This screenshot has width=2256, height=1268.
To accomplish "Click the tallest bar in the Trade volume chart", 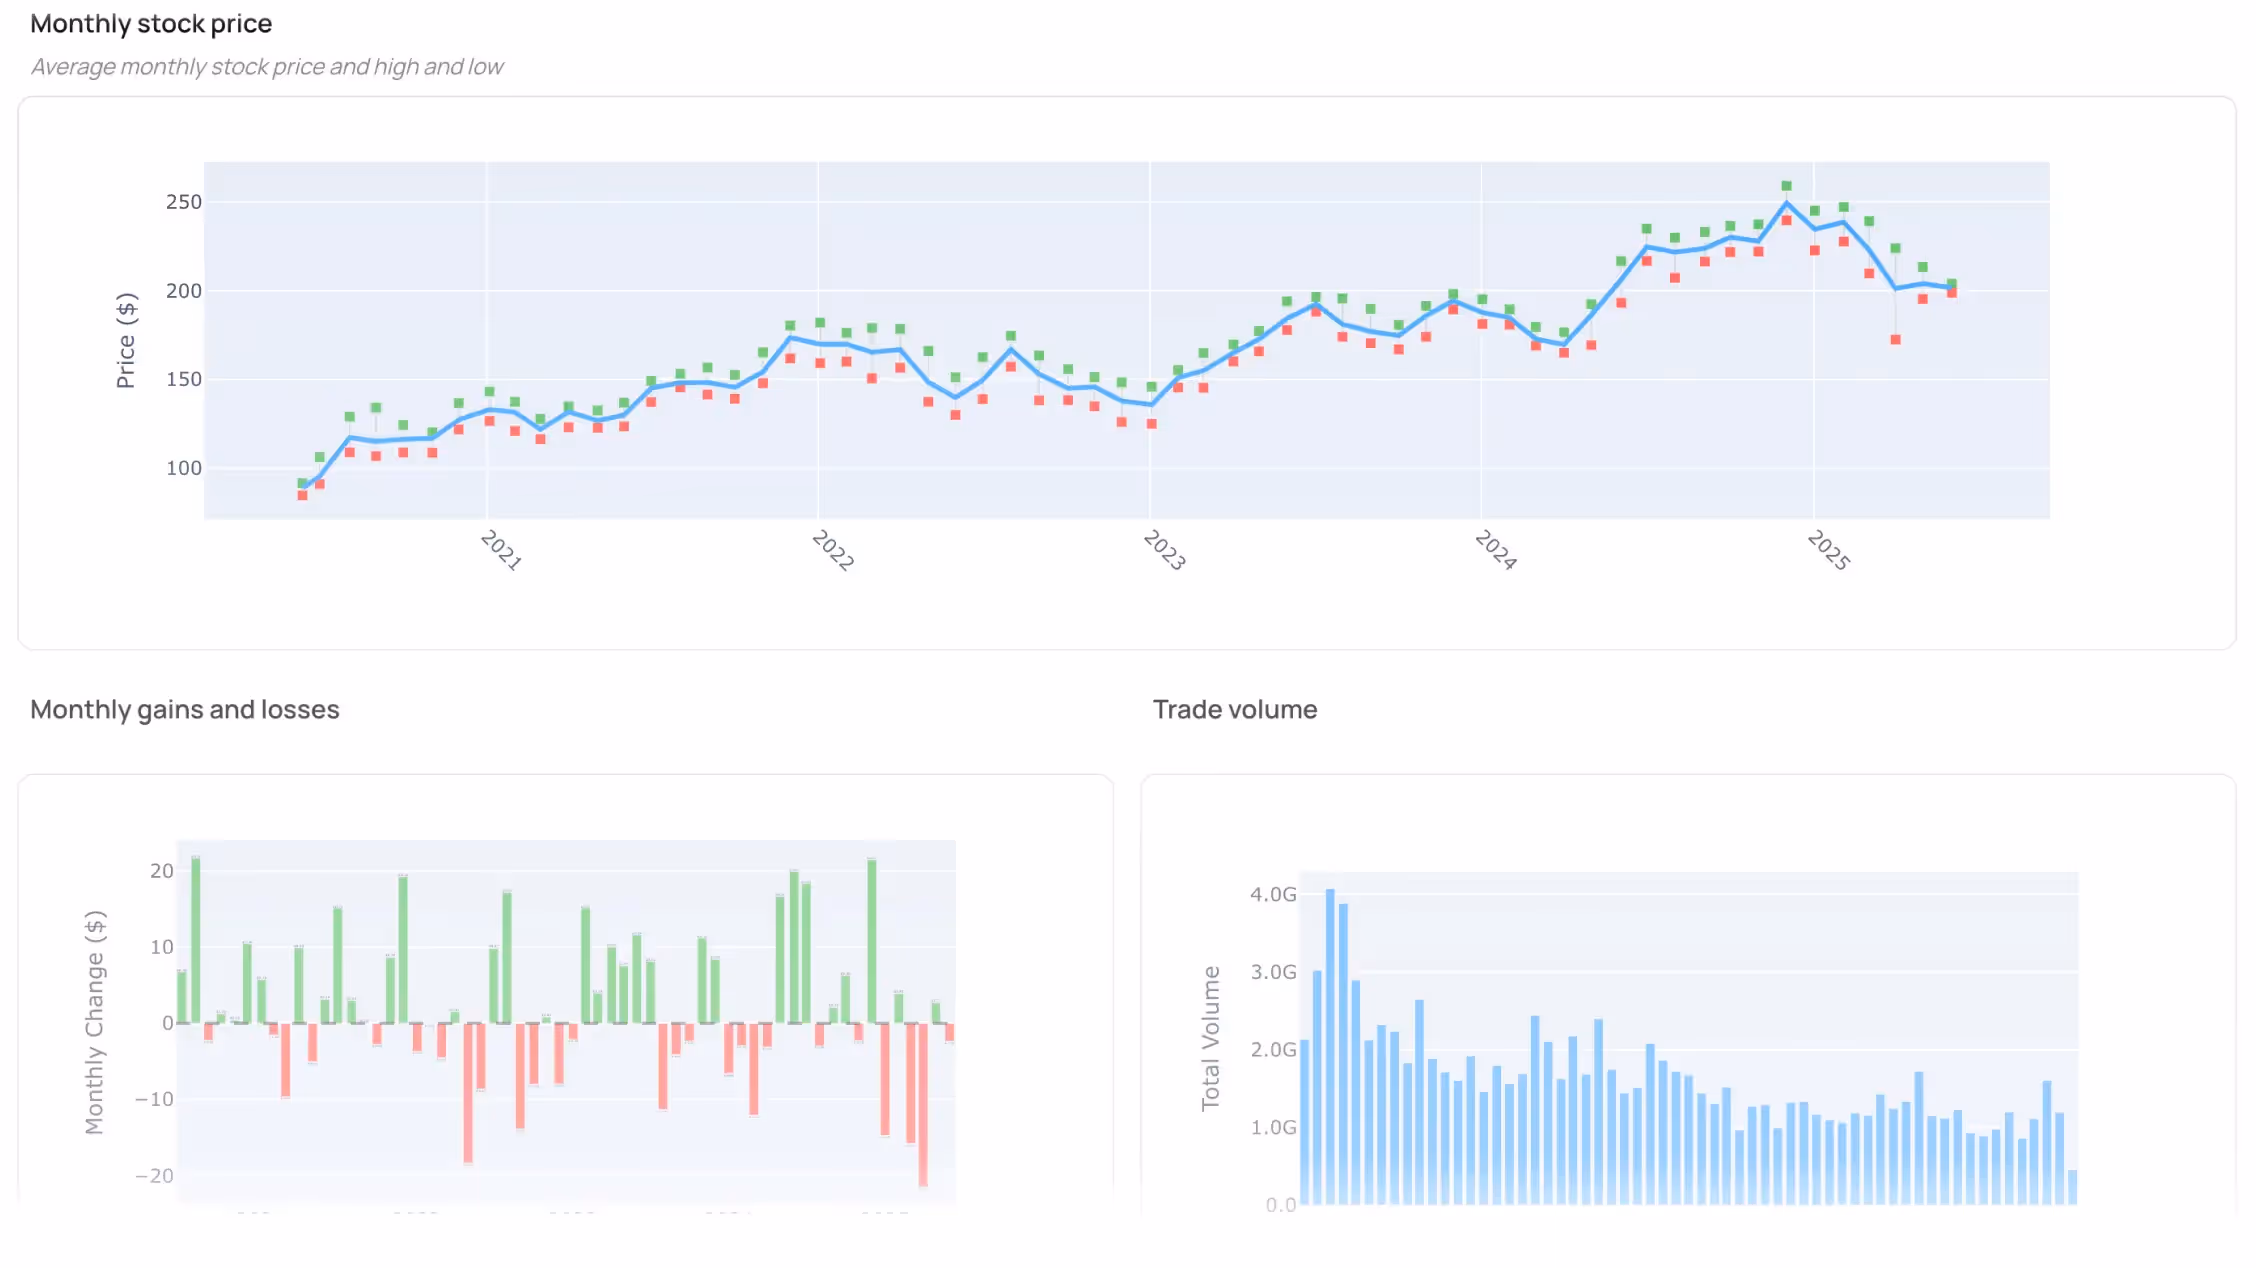I will (1330, 1047).
